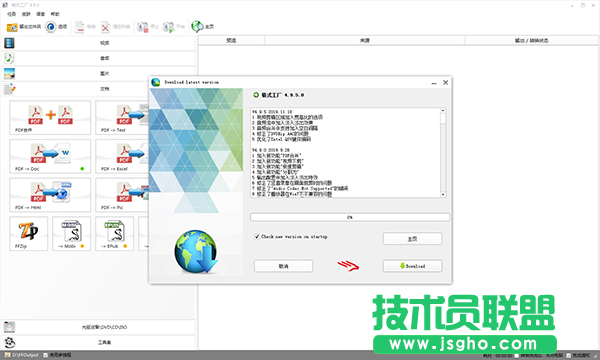This screenshot has width=600, height=360.
Task: Select the -> EPub converter
Action: click(x=114, y=233)
